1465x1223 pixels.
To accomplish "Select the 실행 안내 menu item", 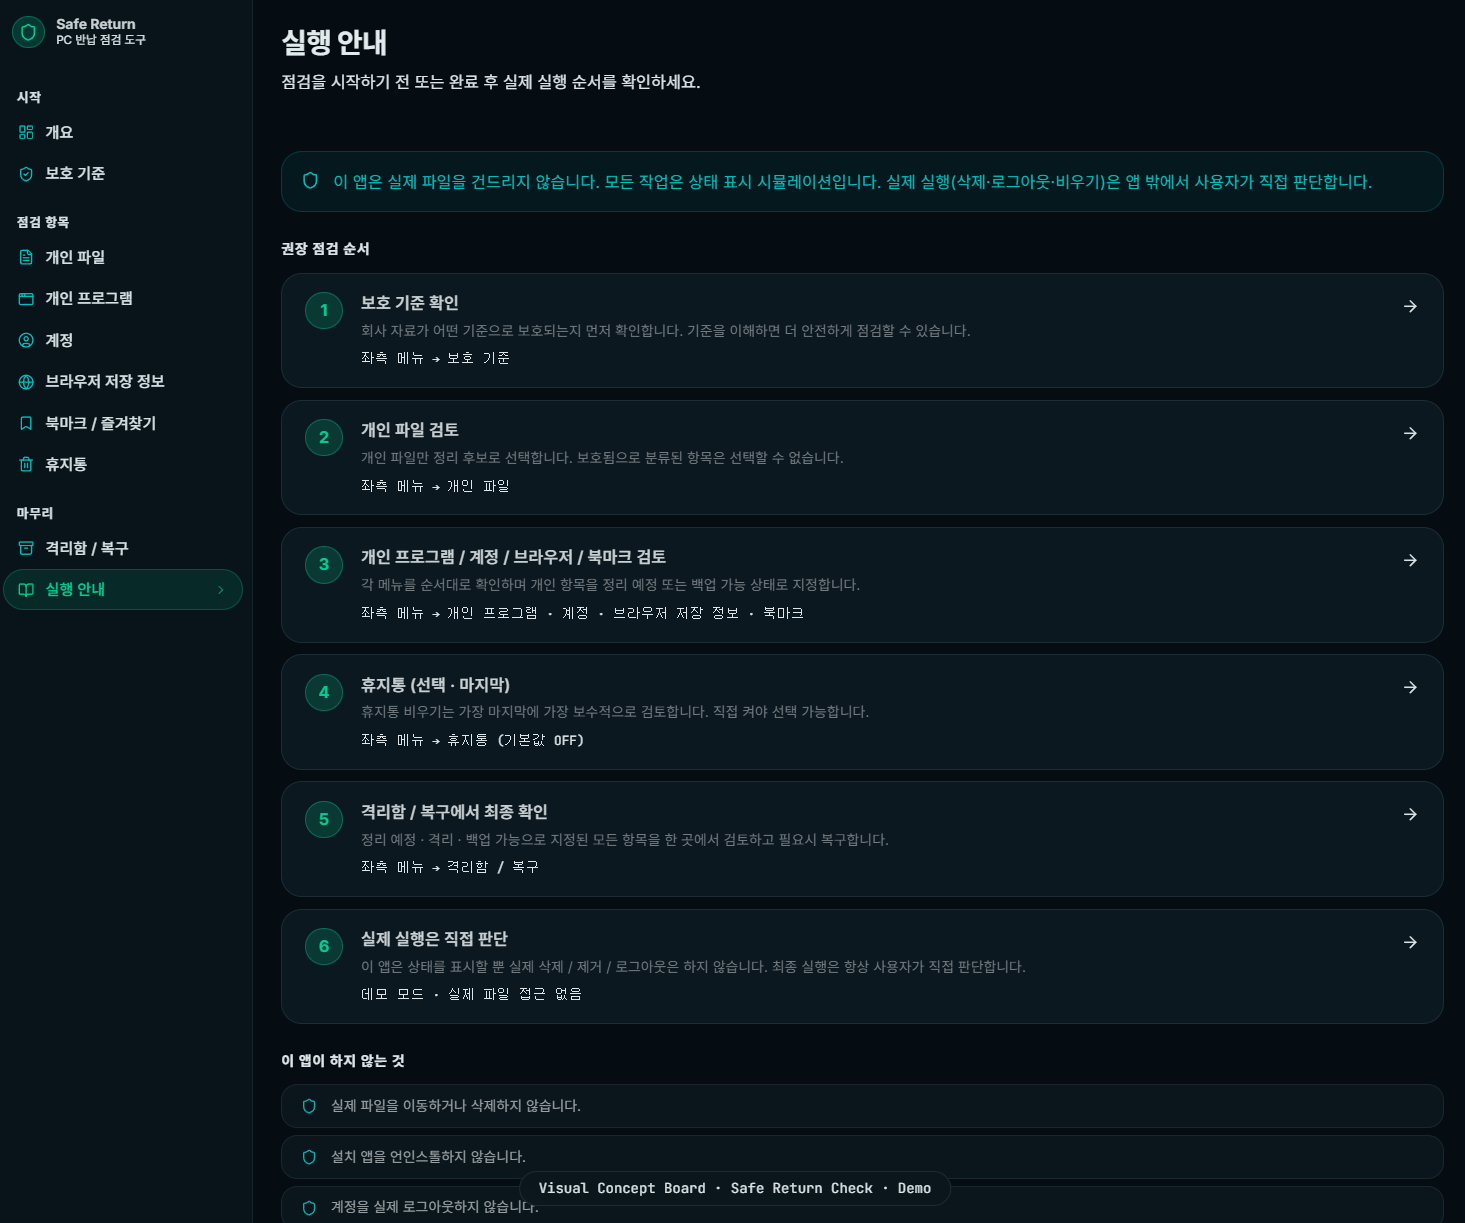I will pyautogui.click(x=75, y=590).
